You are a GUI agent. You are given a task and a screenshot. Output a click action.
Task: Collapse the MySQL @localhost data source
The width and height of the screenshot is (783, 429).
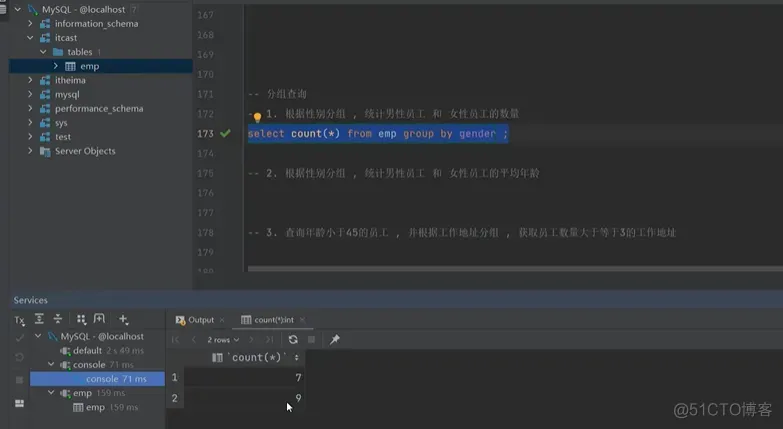point(18,9)
